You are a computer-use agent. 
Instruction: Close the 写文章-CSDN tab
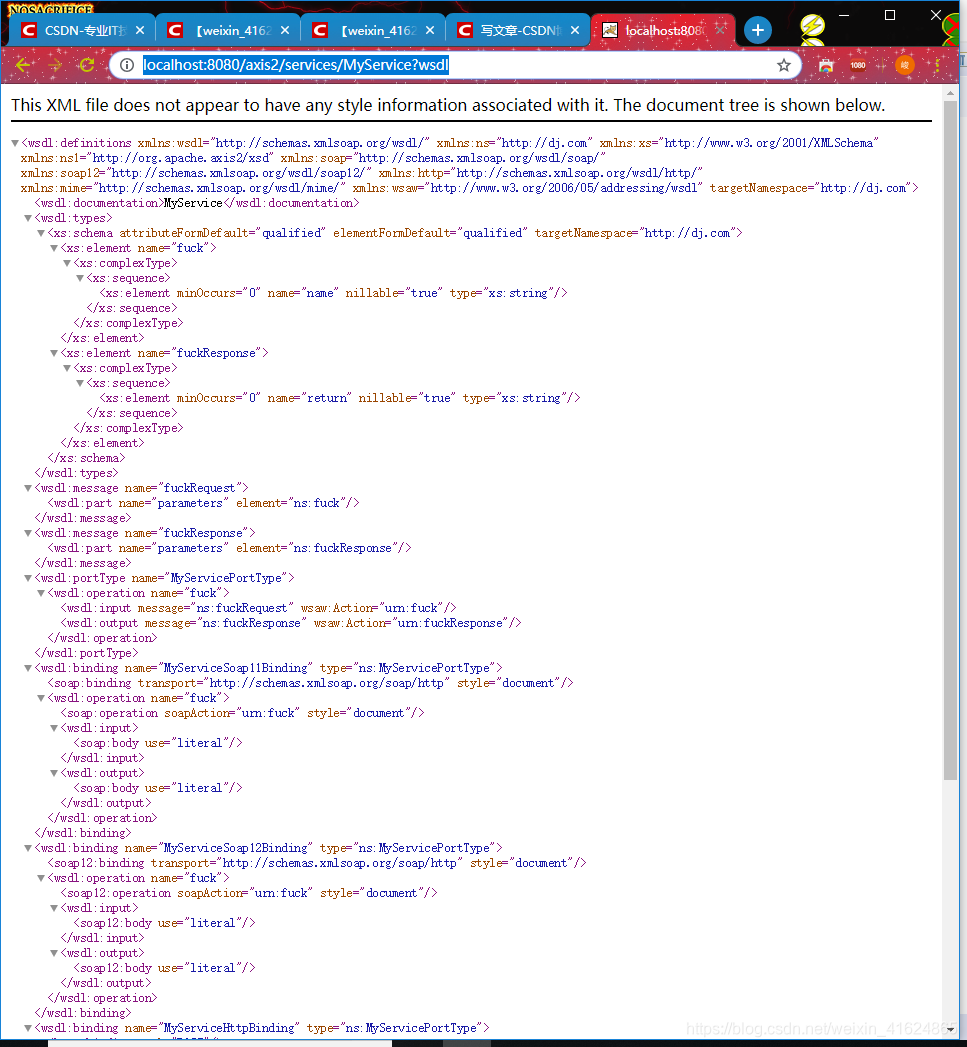575,30
